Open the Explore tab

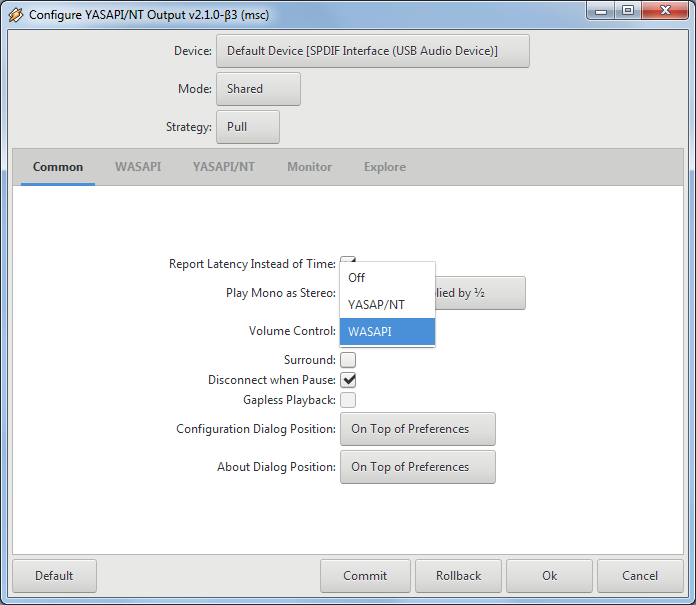tap(385, 167)
